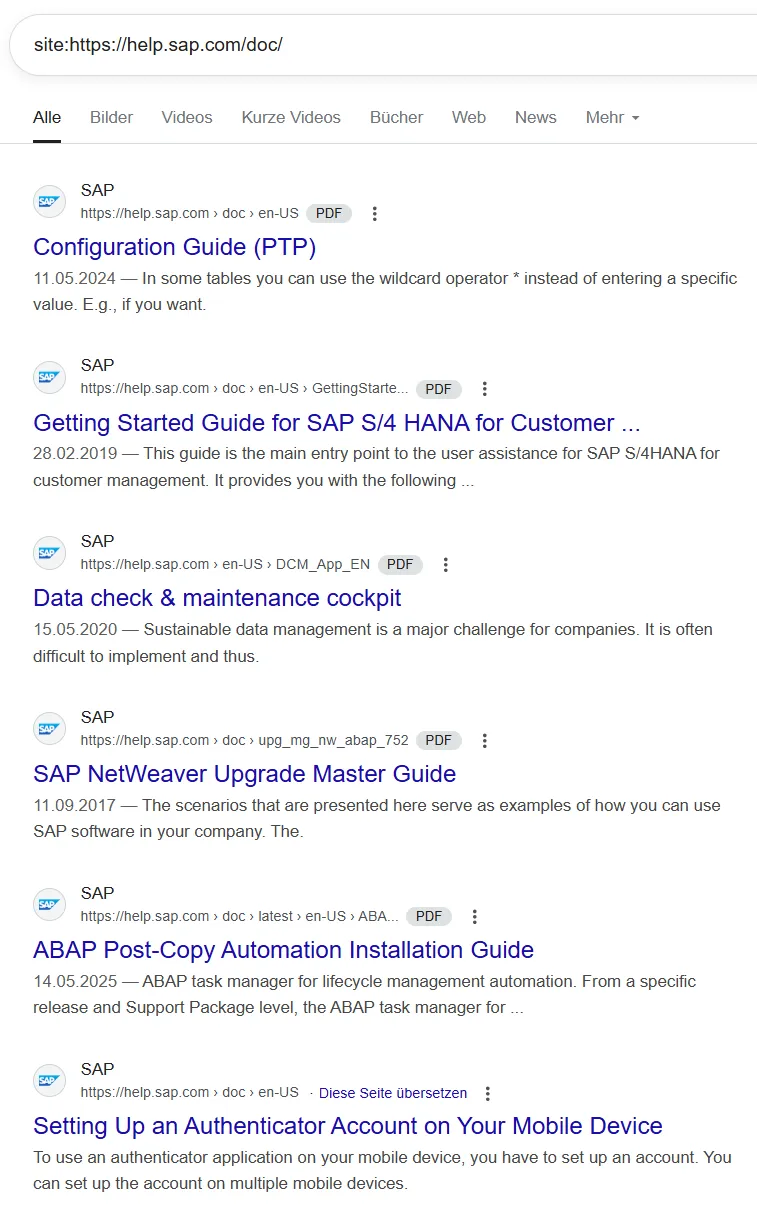Click three-dot menu for ABAP Post-Copy result
The image size is (757, 1213).
pyautogui.click(x=474, y=917)
